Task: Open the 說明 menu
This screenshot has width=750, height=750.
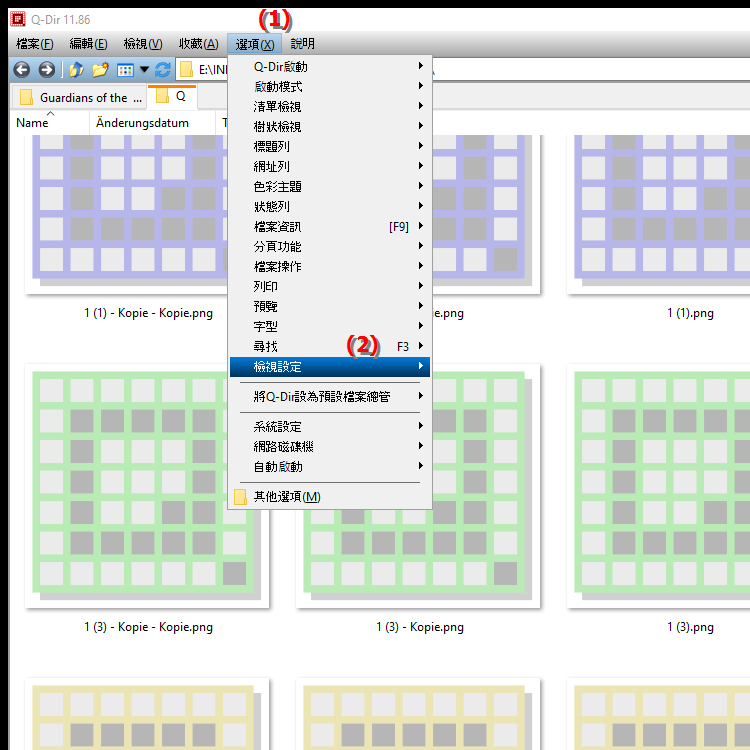Action: (302, 44)
